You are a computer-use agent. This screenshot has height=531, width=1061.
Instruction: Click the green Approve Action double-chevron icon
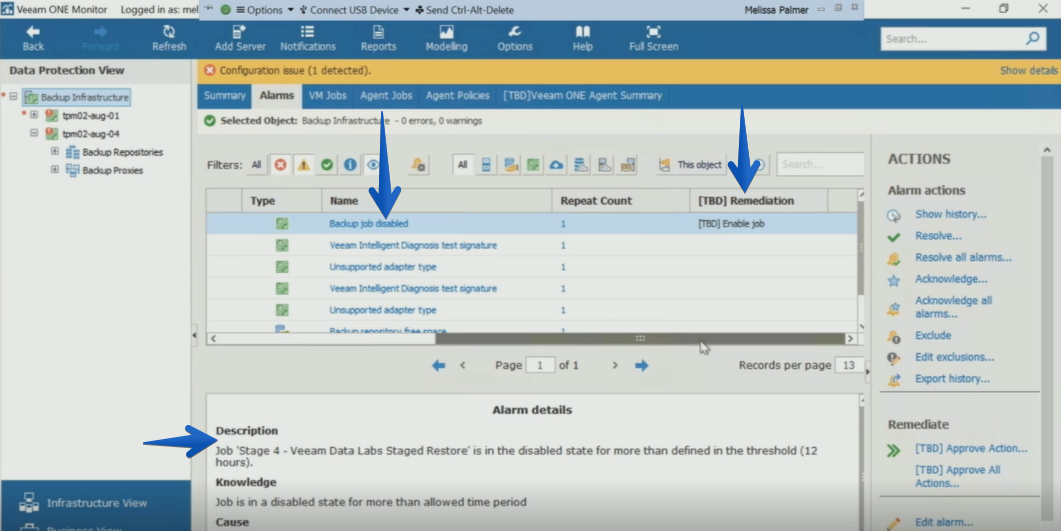pyautogui.click(x=894, y=451)
